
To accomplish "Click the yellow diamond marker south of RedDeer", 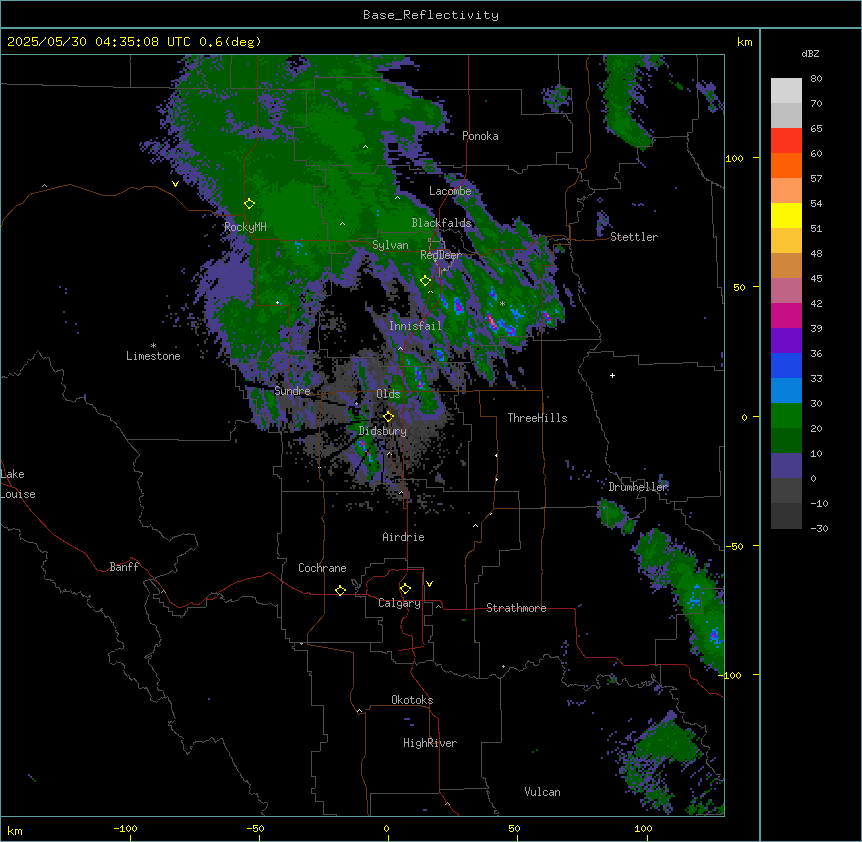I will click(x=425, y=281).
